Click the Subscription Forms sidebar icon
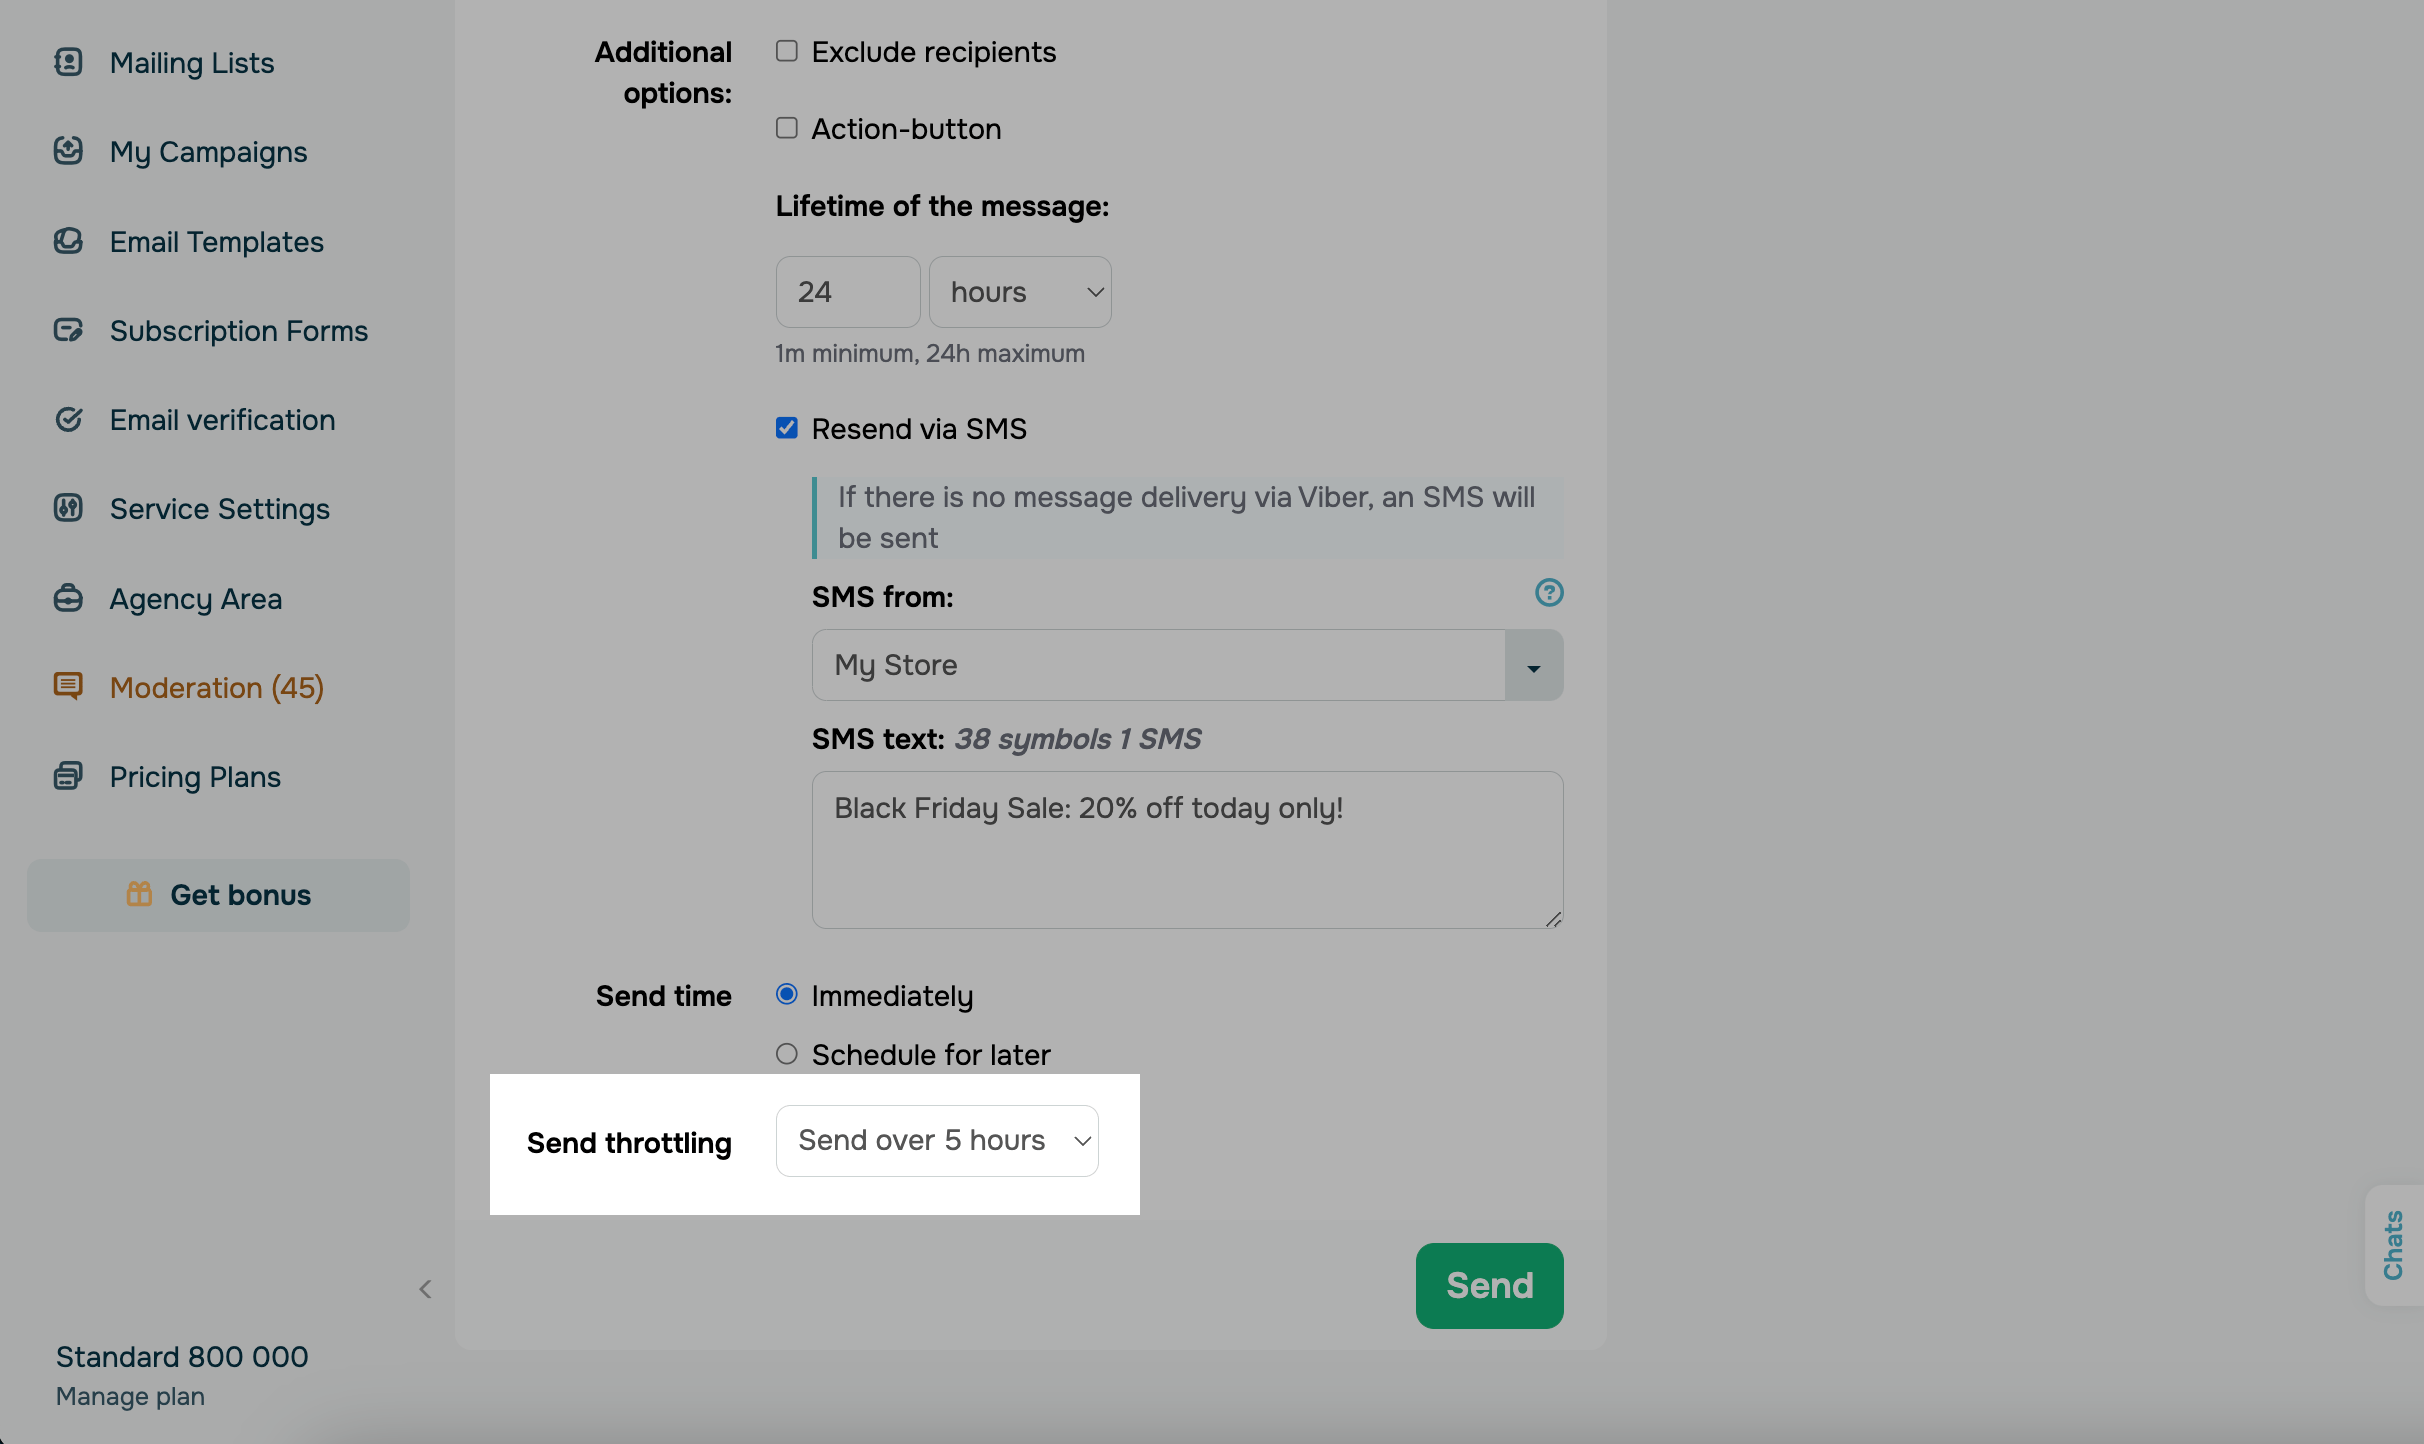The width and height of the screenshot is (2424, 1444). 68,330
